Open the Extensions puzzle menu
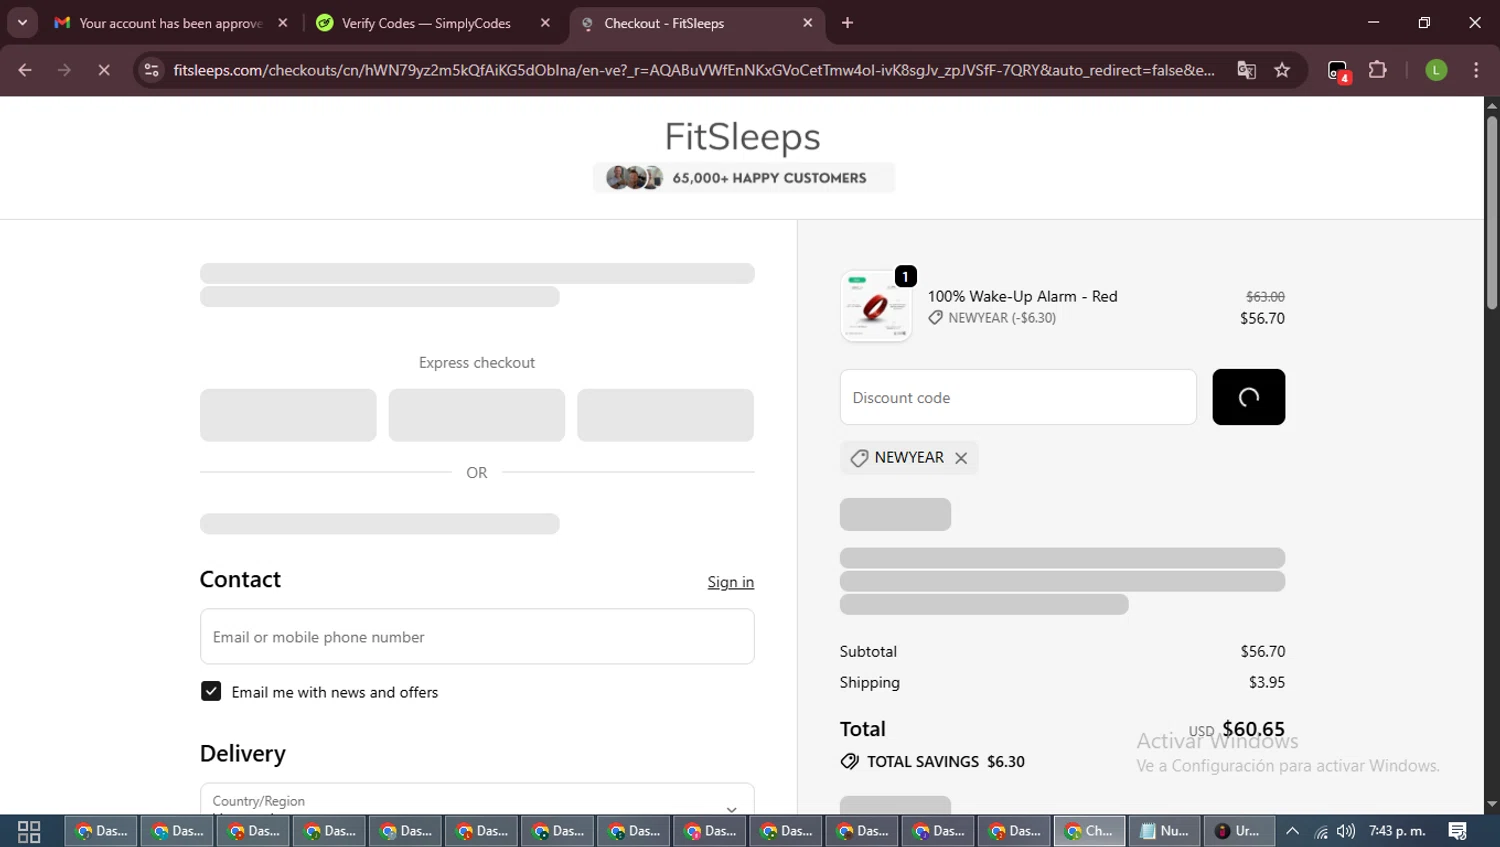This screenshot has width=1500, height=847. coord(1378,70)
